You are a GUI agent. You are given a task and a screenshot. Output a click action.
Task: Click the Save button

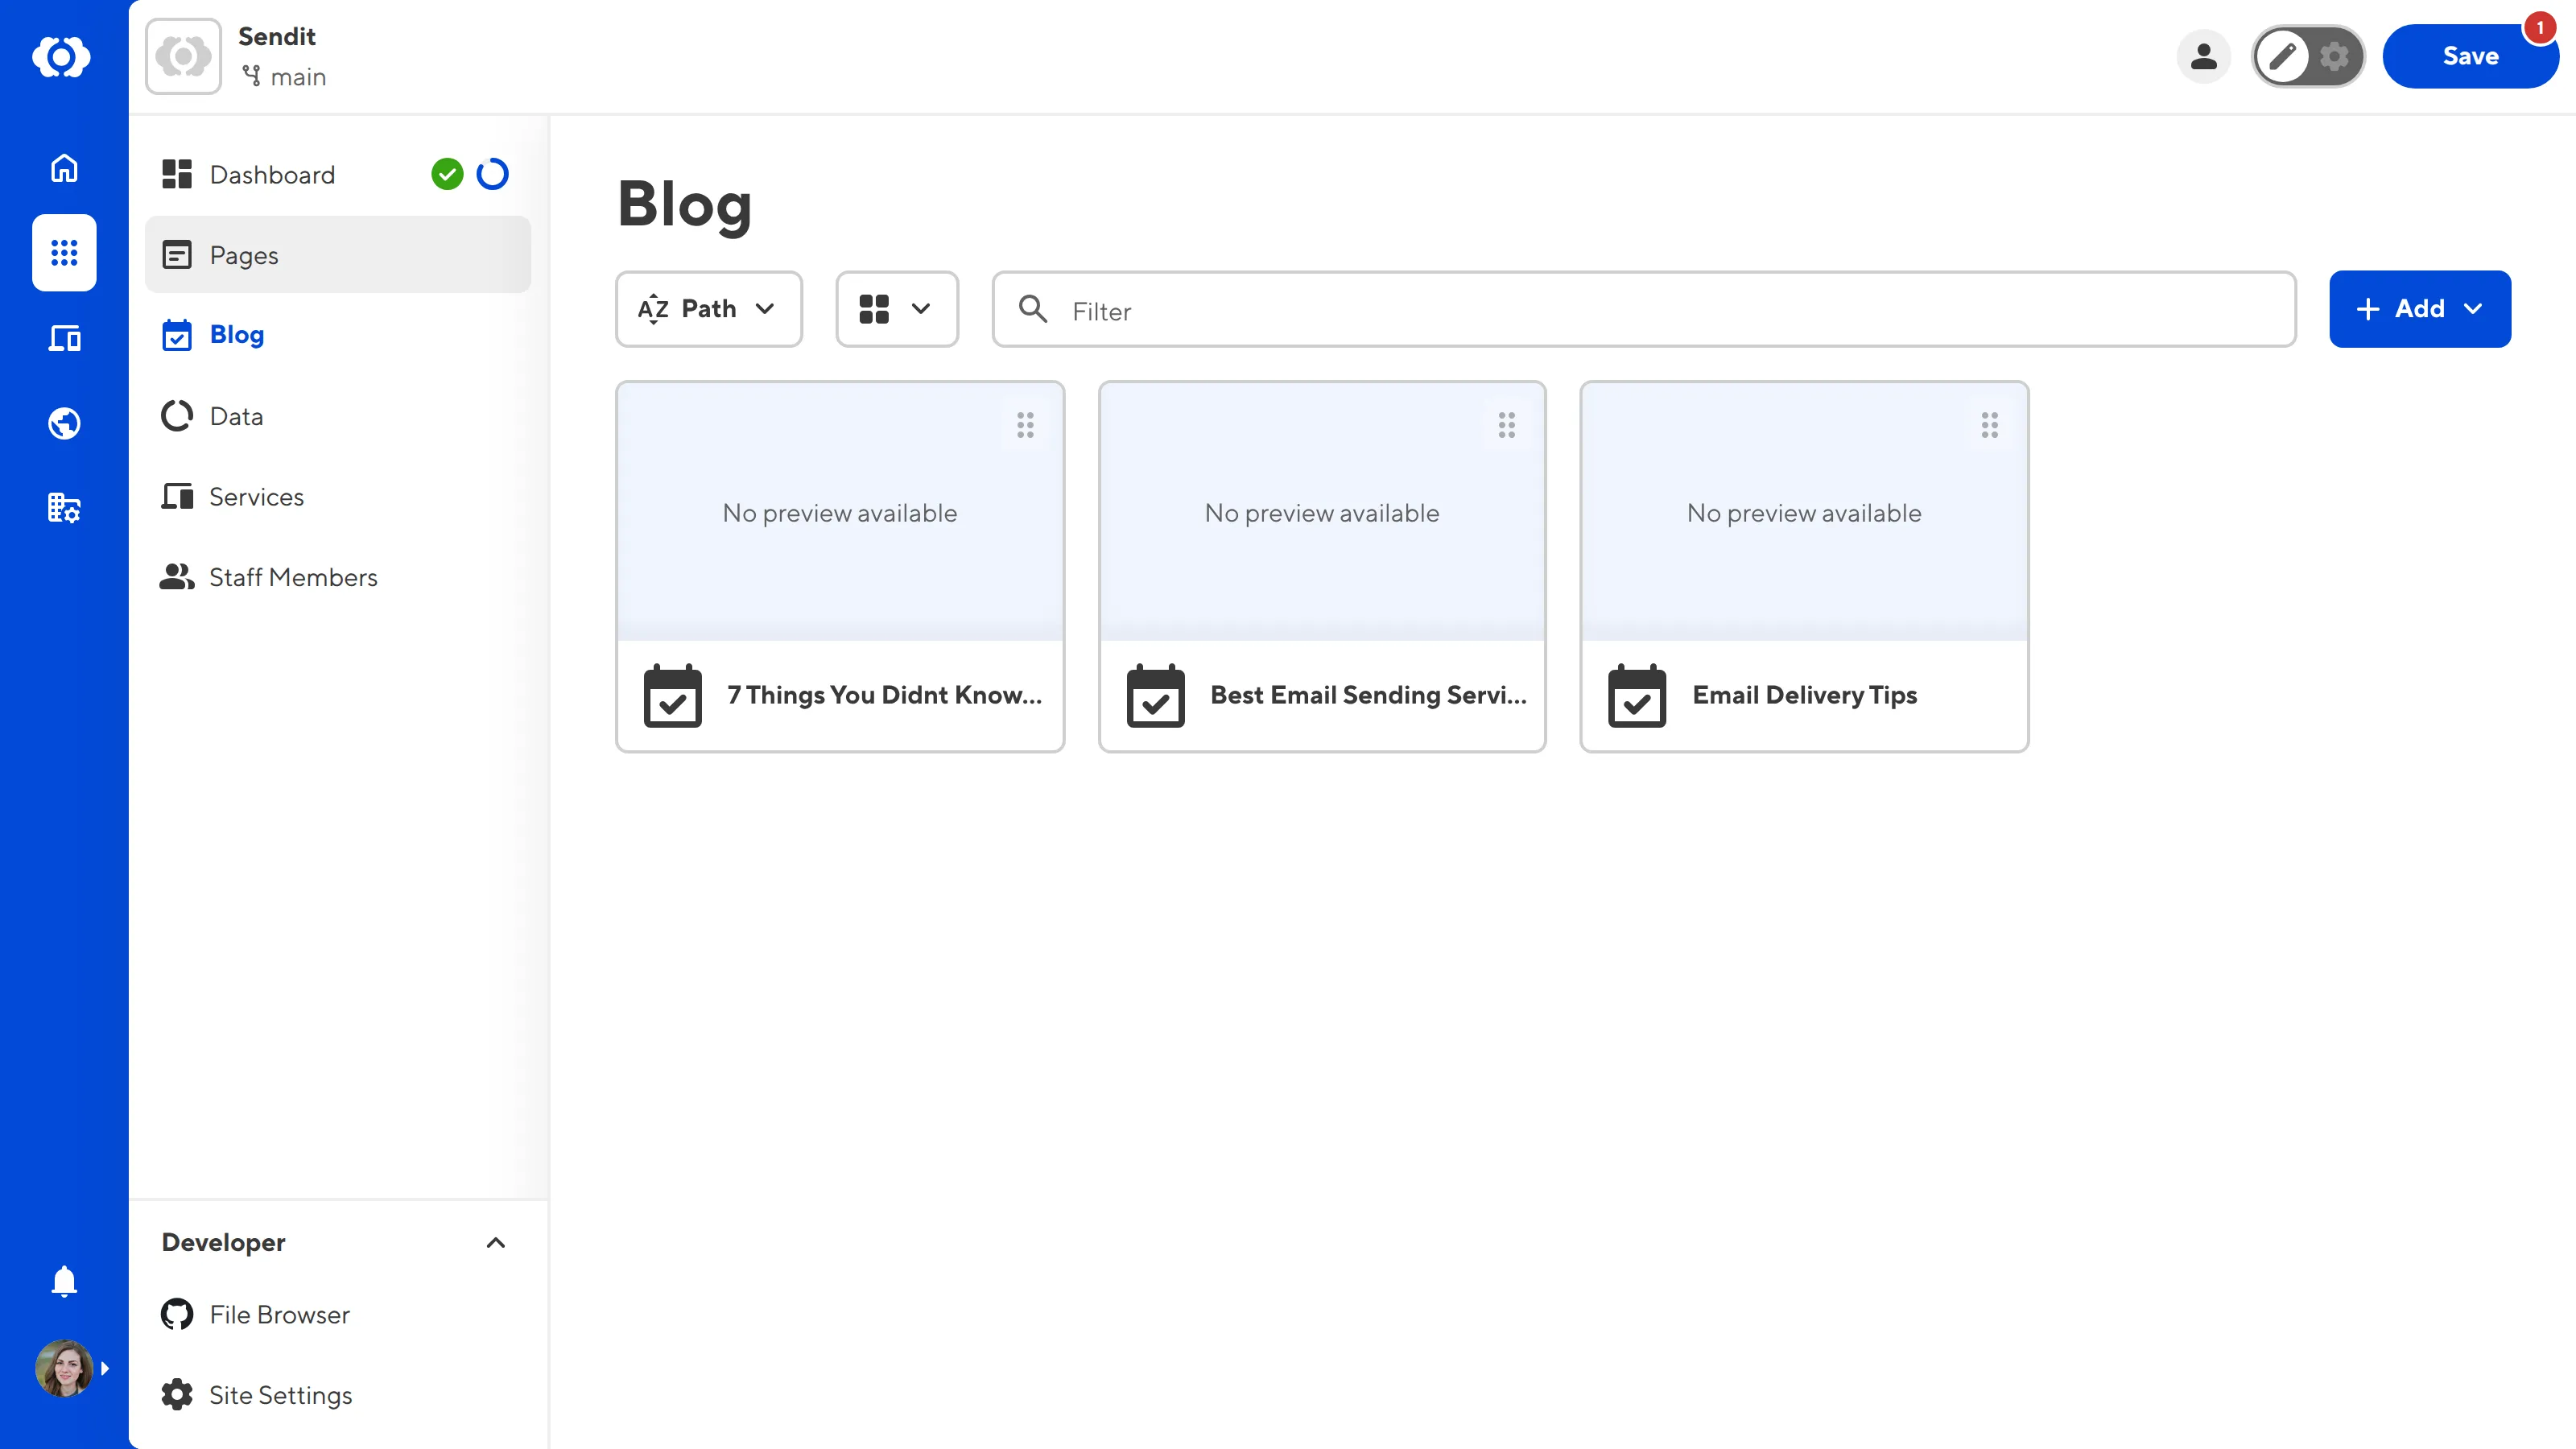click(x=2470, y=56)
